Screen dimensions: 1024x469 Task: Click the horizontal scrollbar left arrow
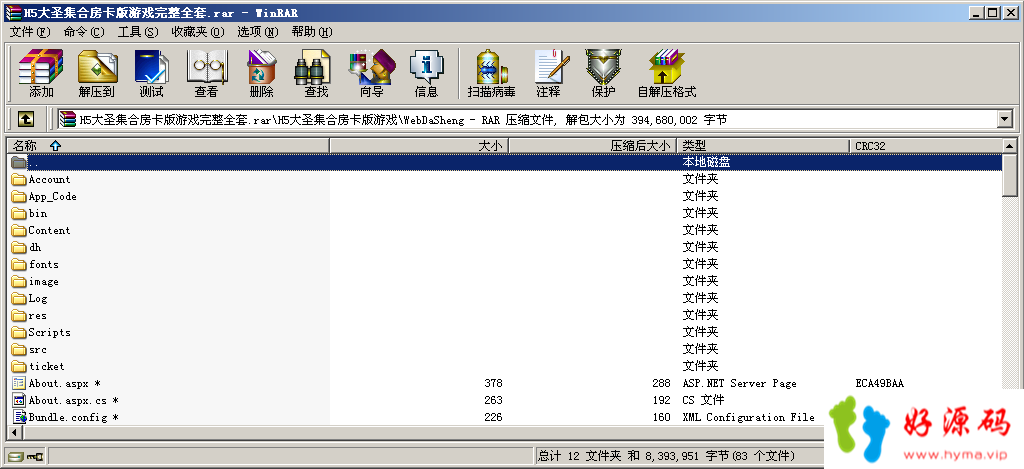click(14, 432)
